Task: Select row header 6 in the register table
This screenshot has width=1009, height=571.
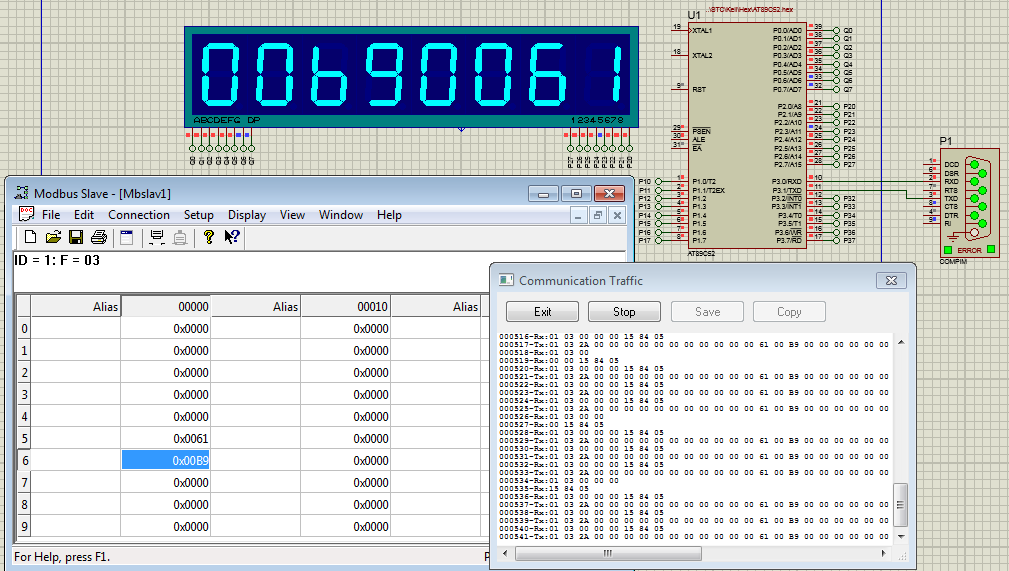Action: 24,460
